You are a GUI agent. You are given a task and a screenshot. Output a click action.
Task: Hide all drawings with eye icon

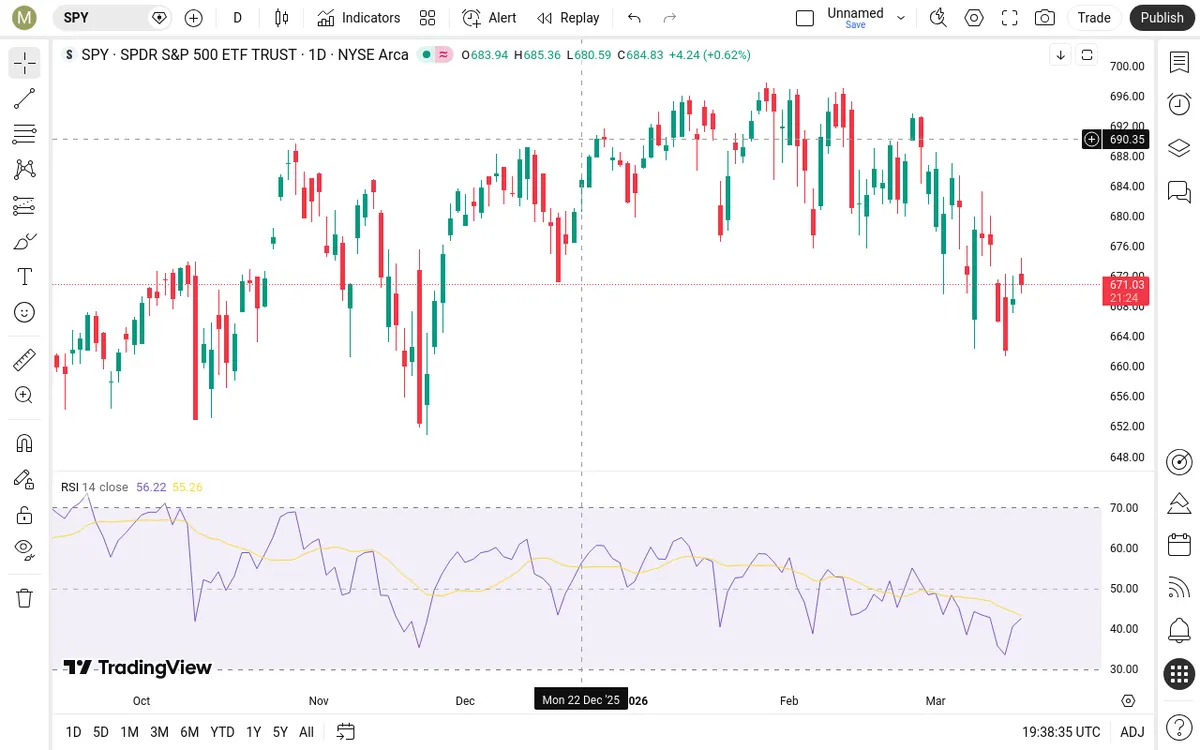25,550
